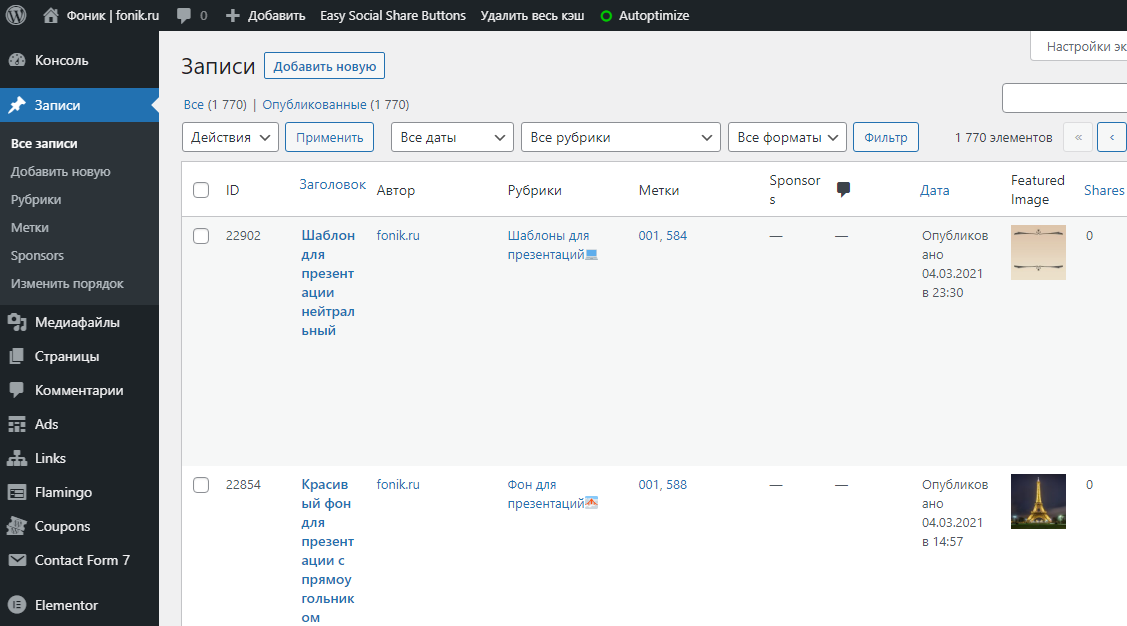Click the search posts input field

tap(1064, 98)
